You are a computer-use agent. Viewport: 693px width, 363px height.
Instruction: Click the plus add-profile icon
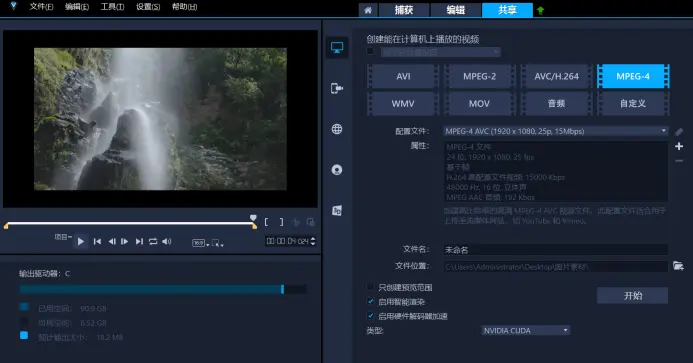click(x=679, y=146)
